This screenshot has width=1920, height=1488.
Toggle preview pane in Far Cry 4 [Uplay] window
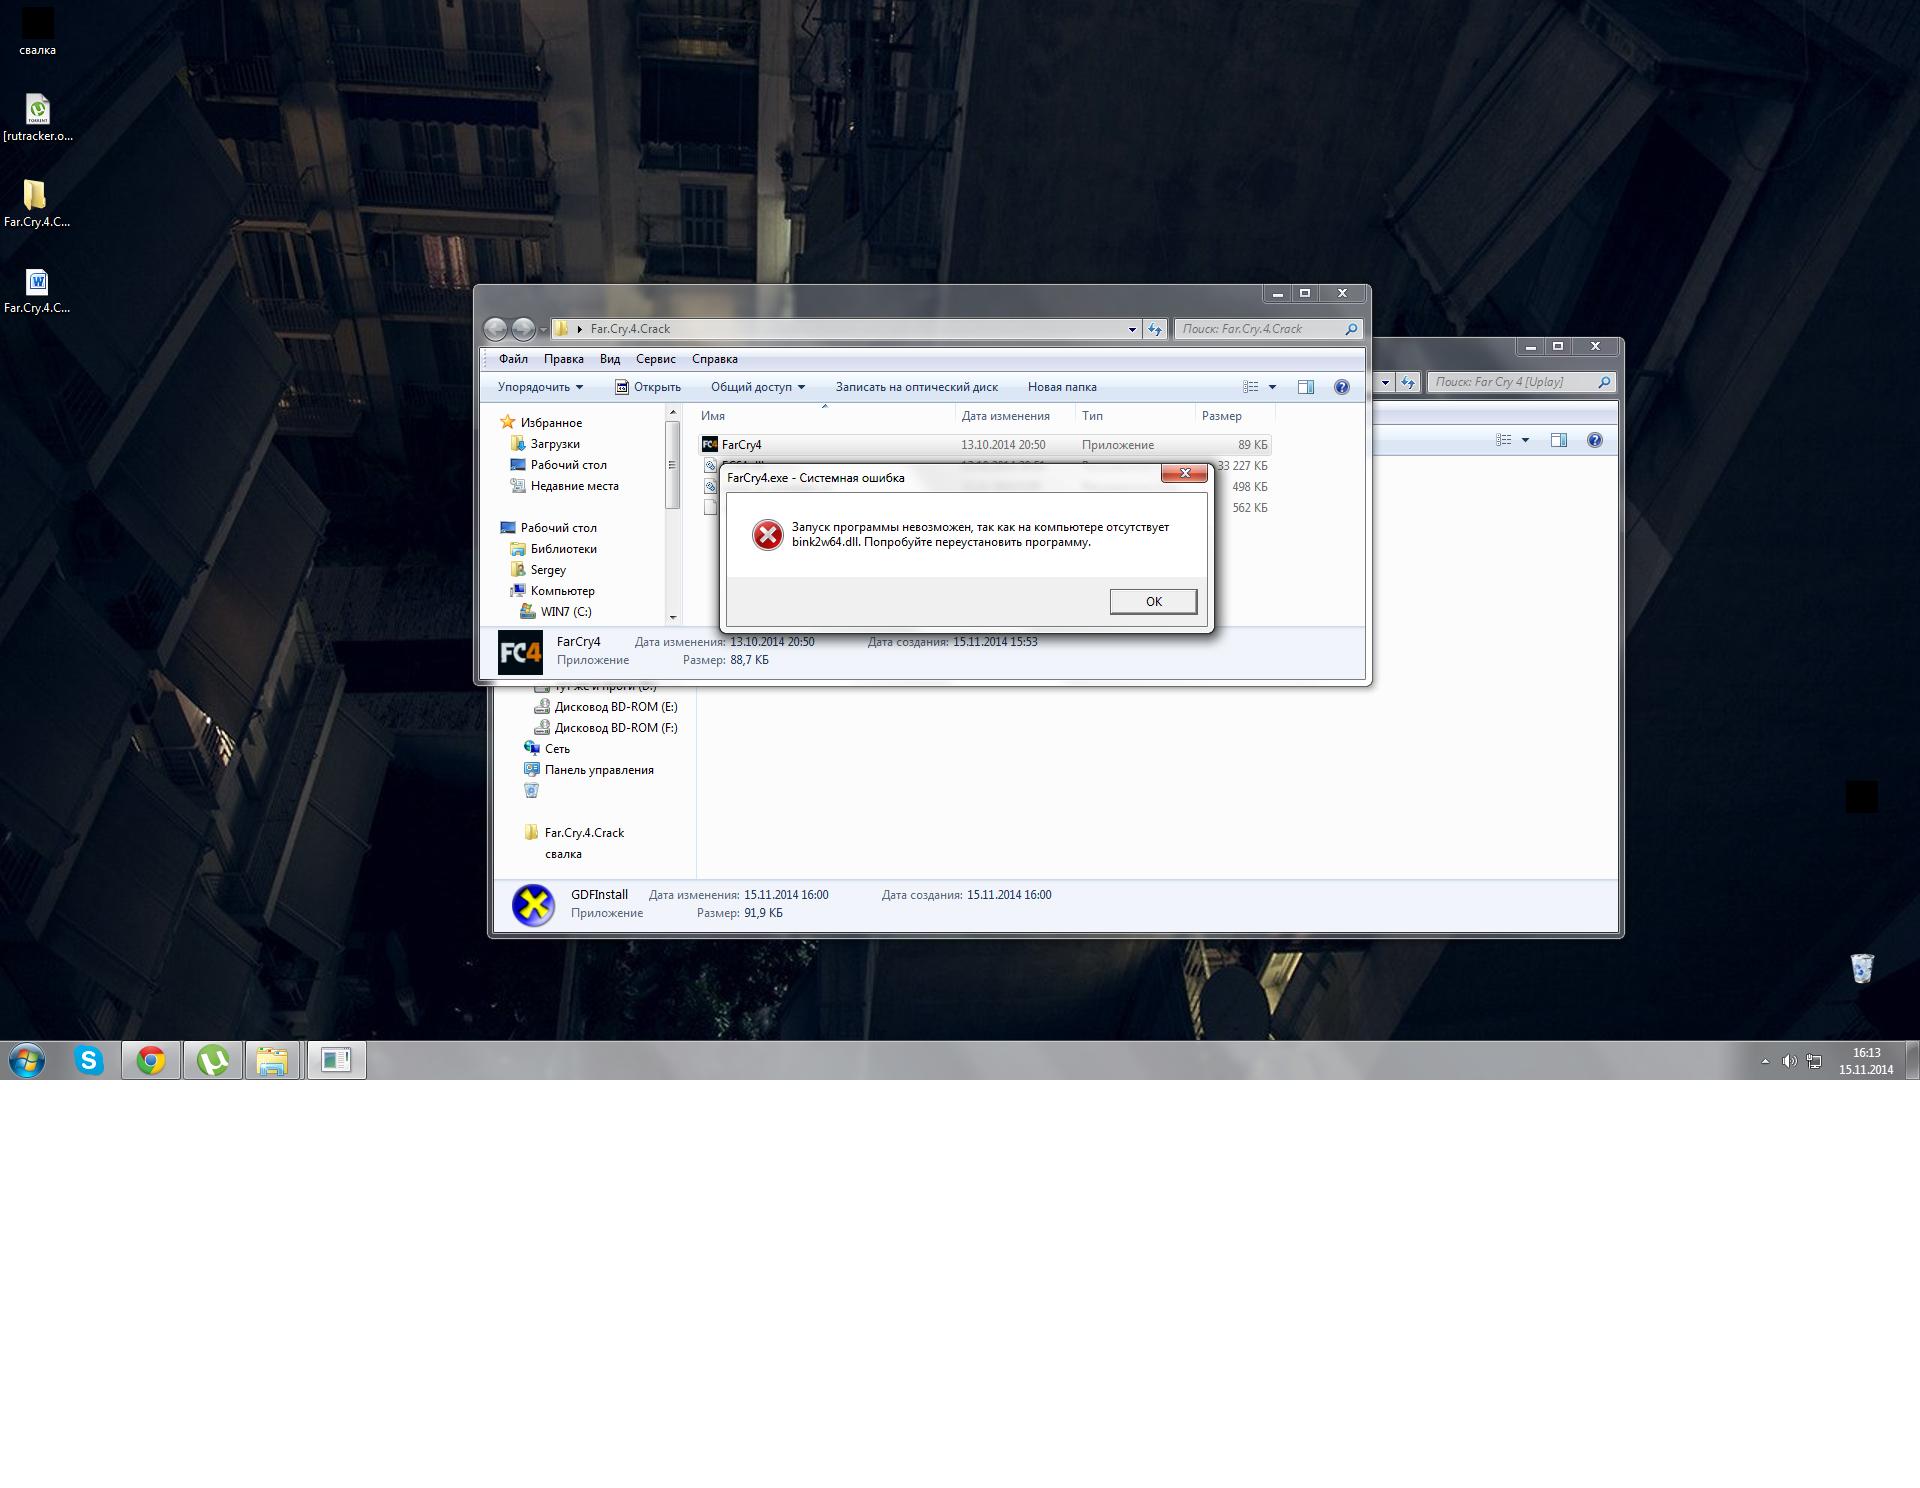1559,440
